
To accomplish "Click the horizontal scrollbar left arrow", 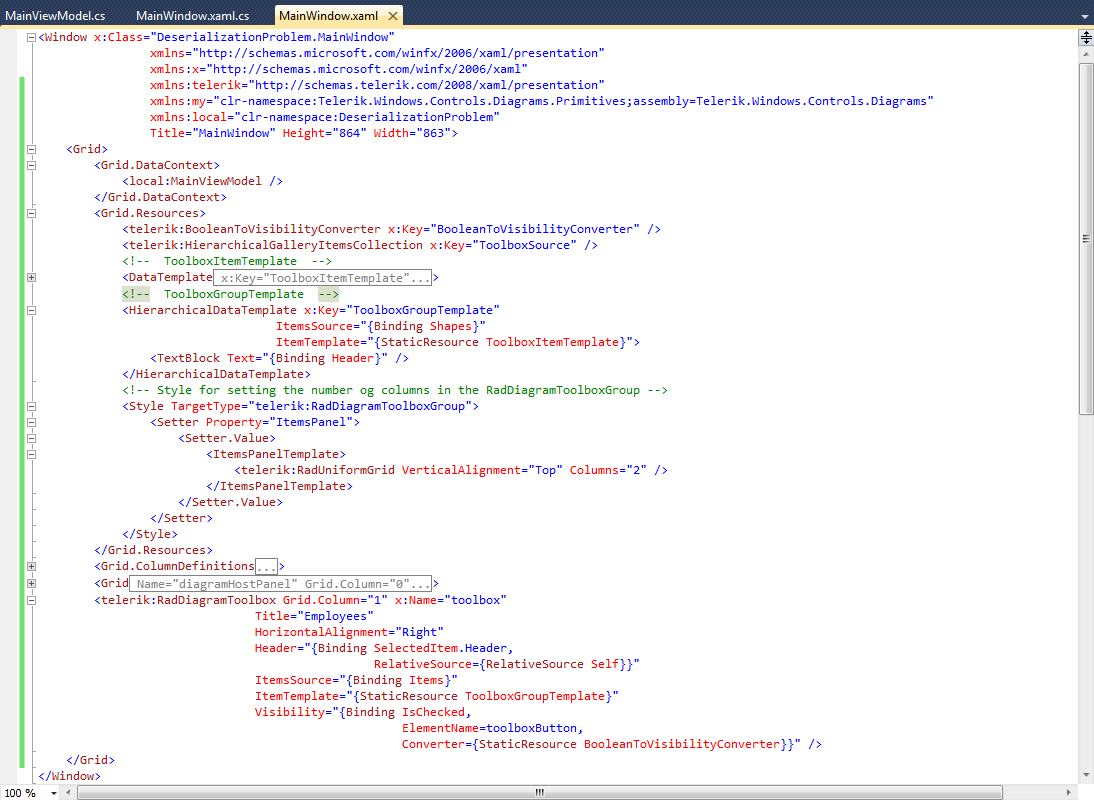I will pos(68,792).
